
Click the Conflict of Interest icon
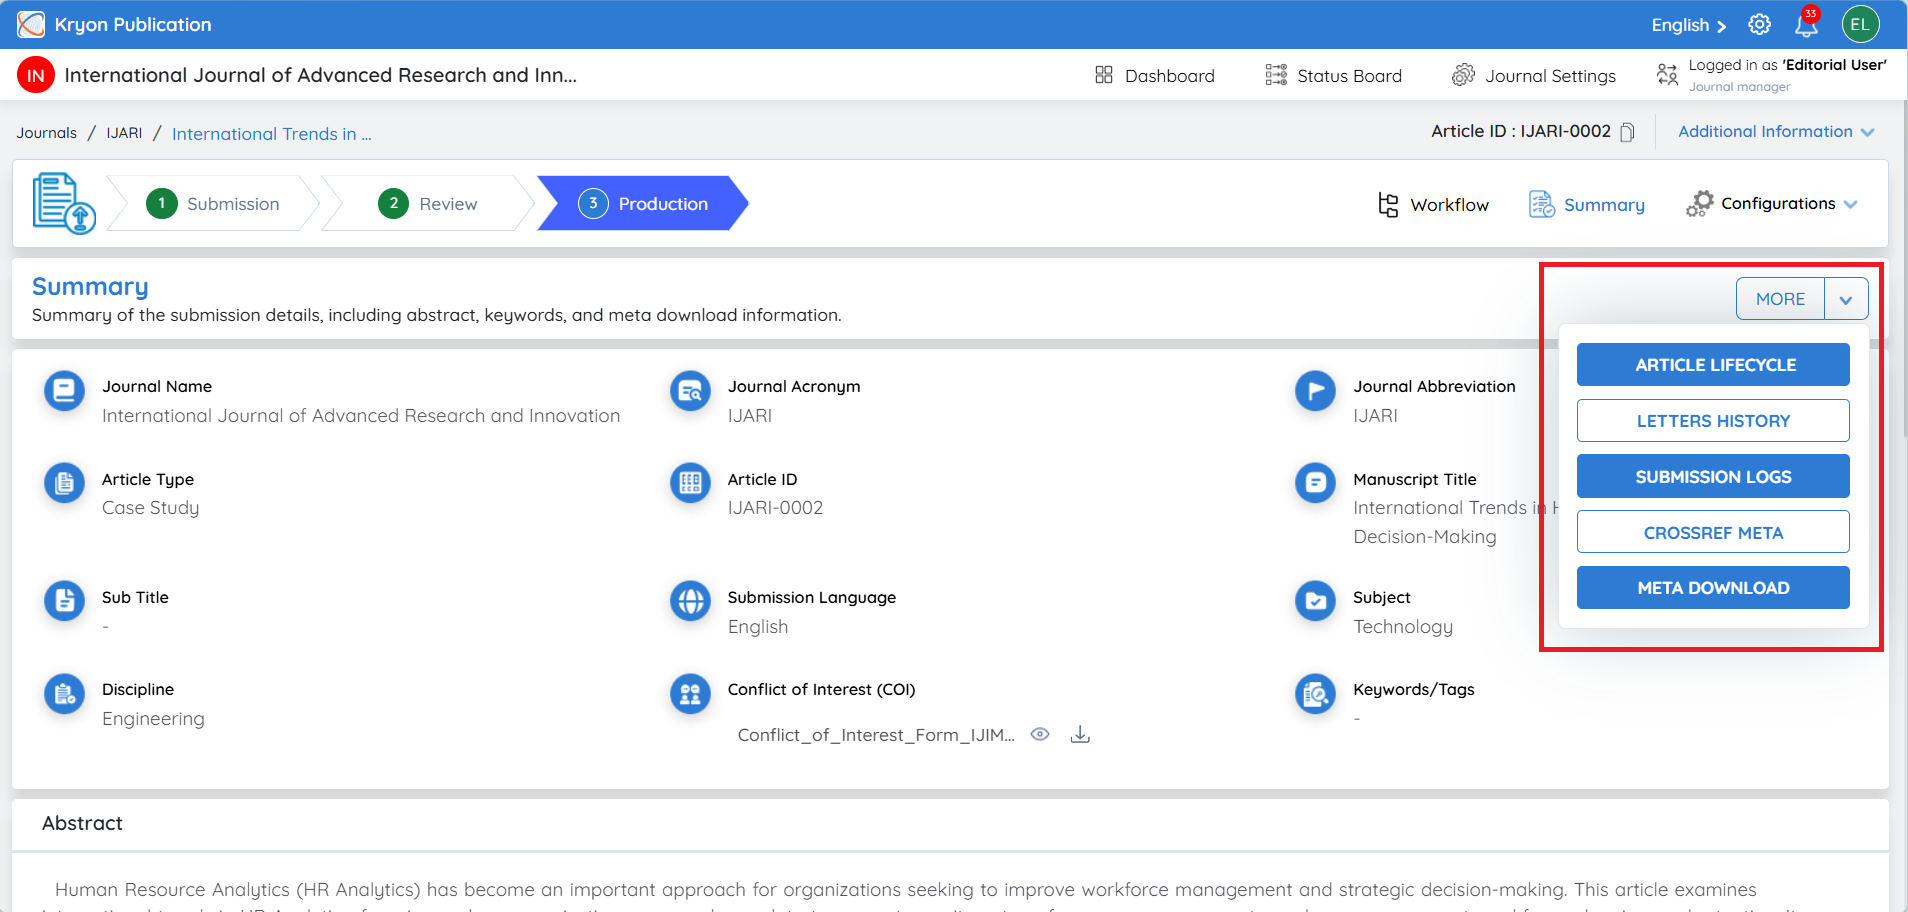tap(690, 694)
